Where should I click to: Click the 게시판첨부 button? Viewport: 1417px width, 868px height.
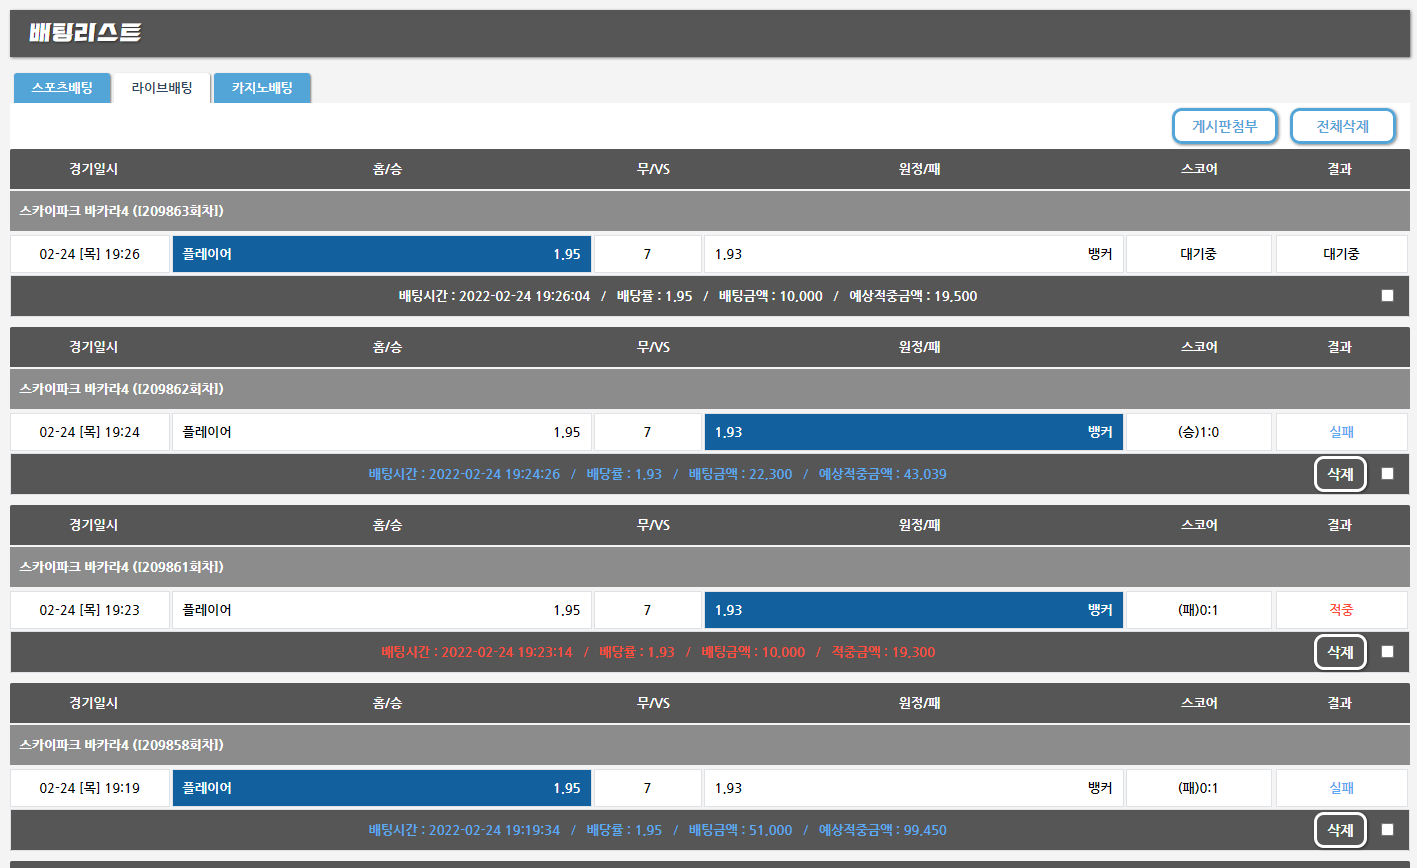(1224, 126)
